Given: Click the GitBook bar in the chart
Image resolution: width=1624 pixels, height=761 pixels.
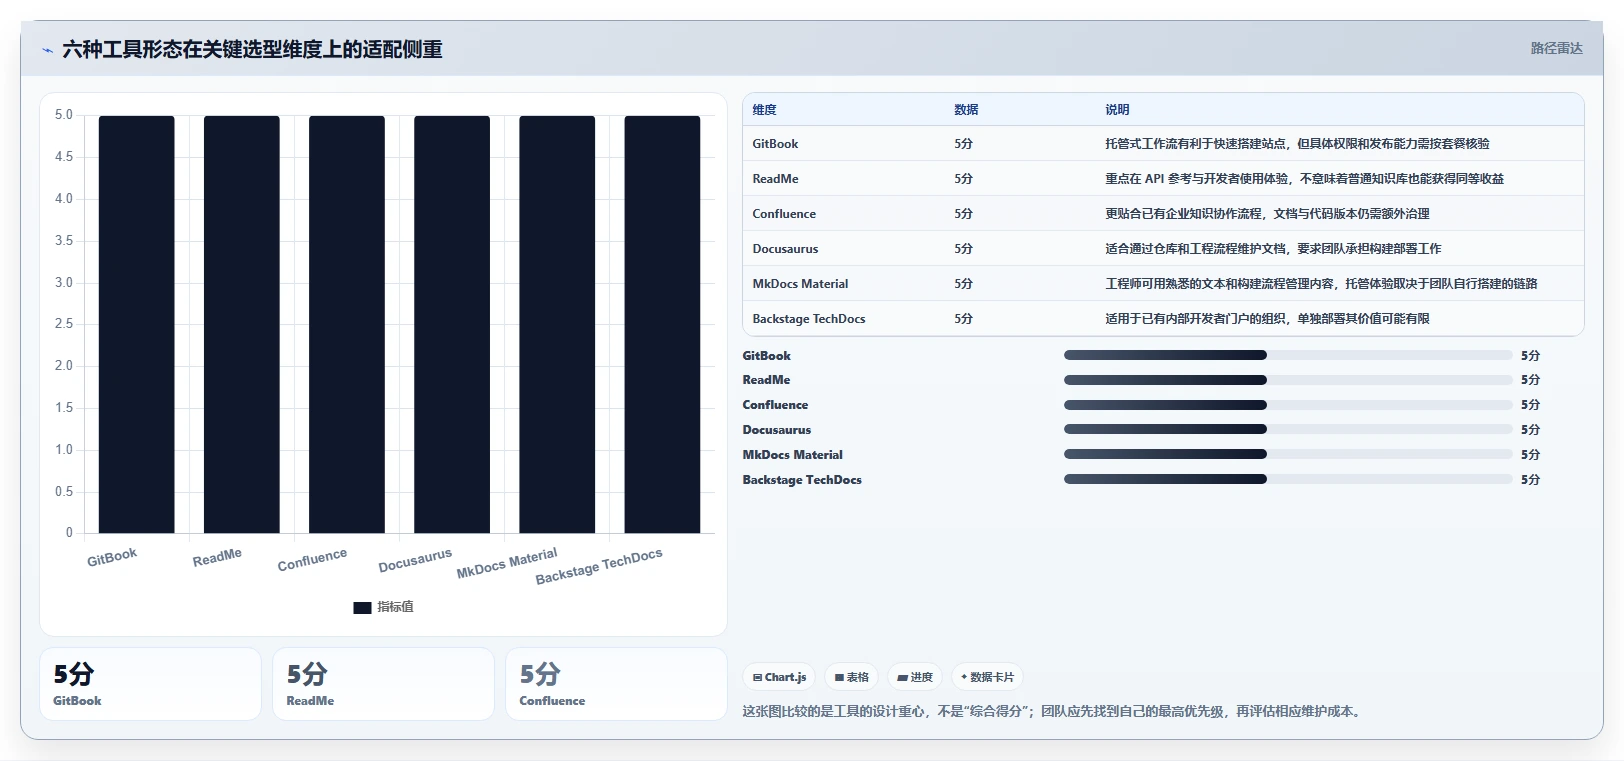Looking at the screenshot, I should 137,324.
